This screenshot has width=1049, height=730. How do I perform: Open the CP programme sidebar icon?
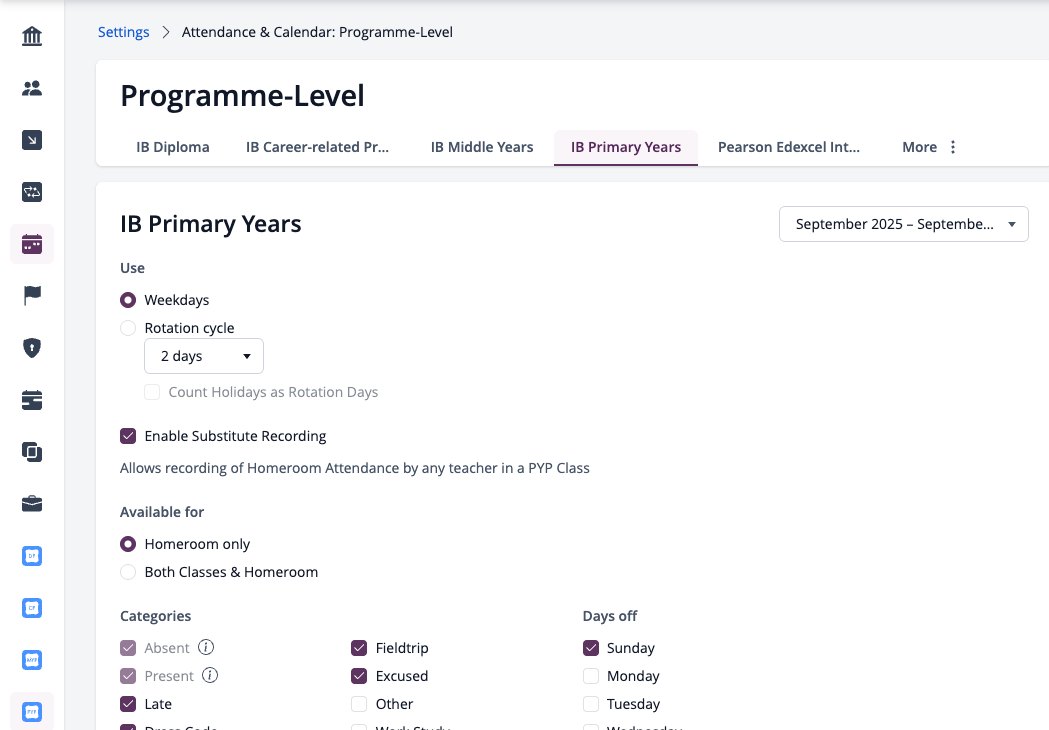point(32,608)
